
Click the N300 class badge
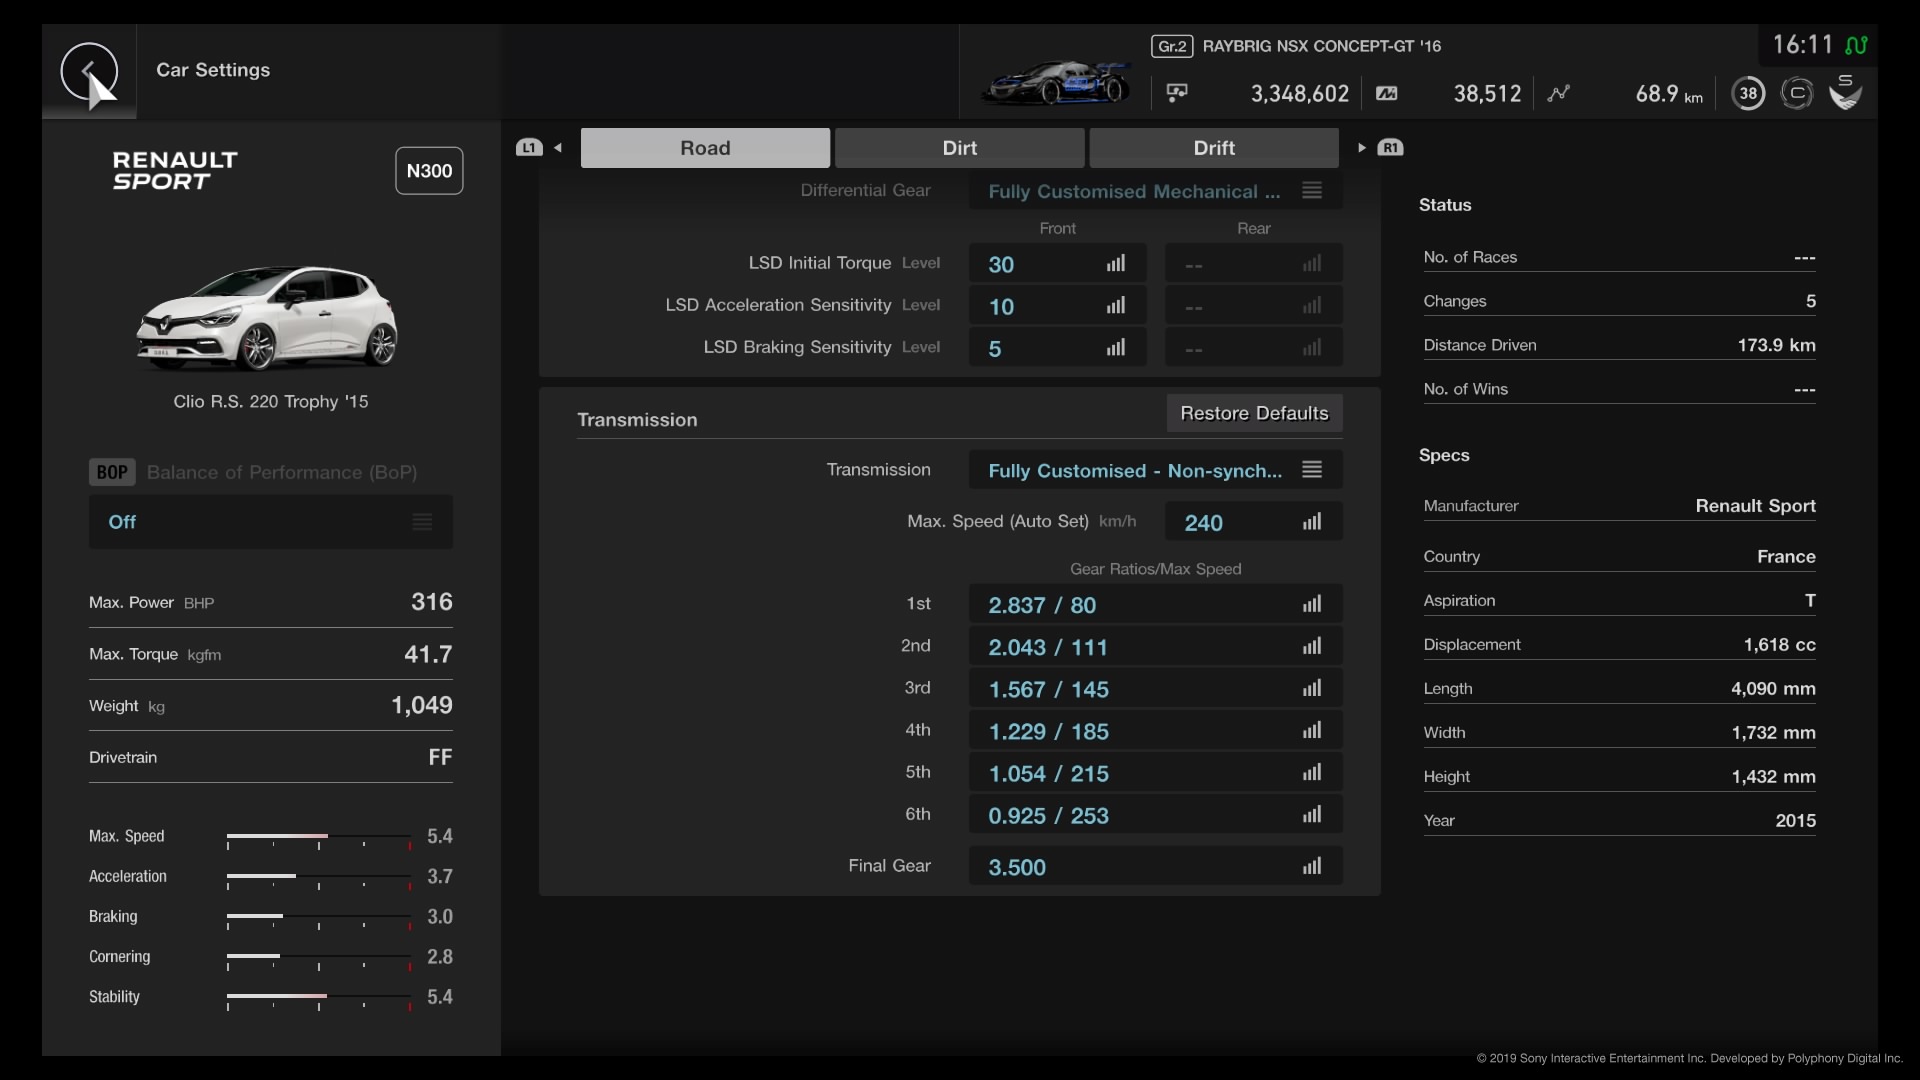click(429, 171)
